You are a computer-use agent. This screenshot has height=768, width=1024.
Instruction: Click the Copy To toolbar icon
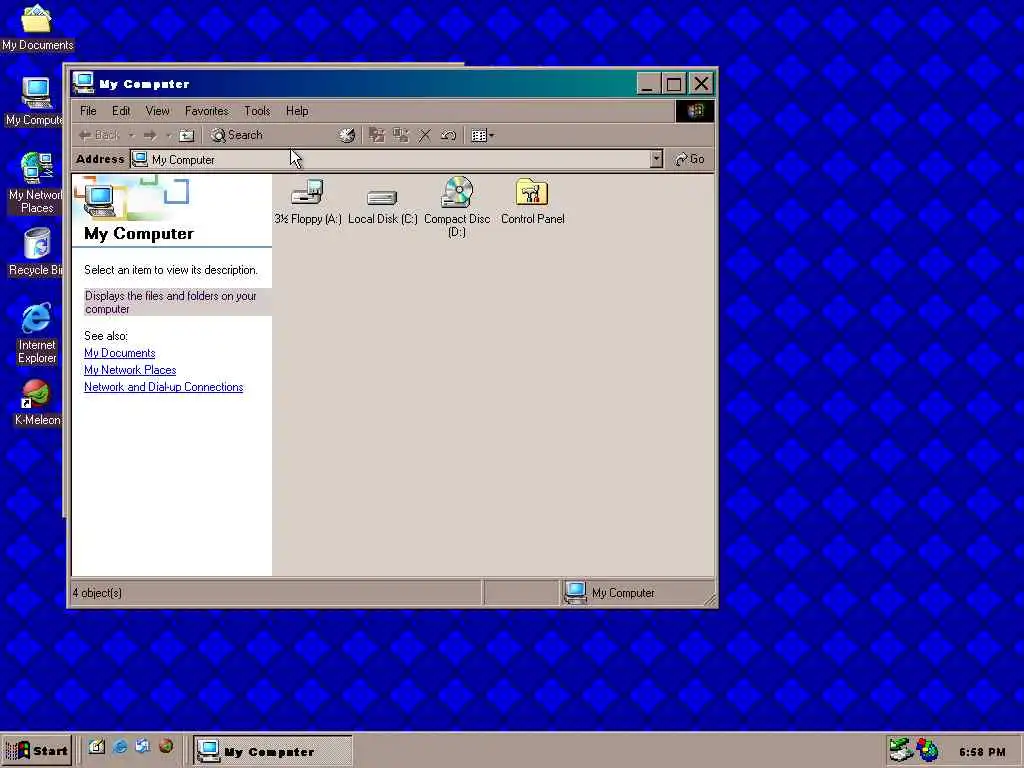point(401,135)
